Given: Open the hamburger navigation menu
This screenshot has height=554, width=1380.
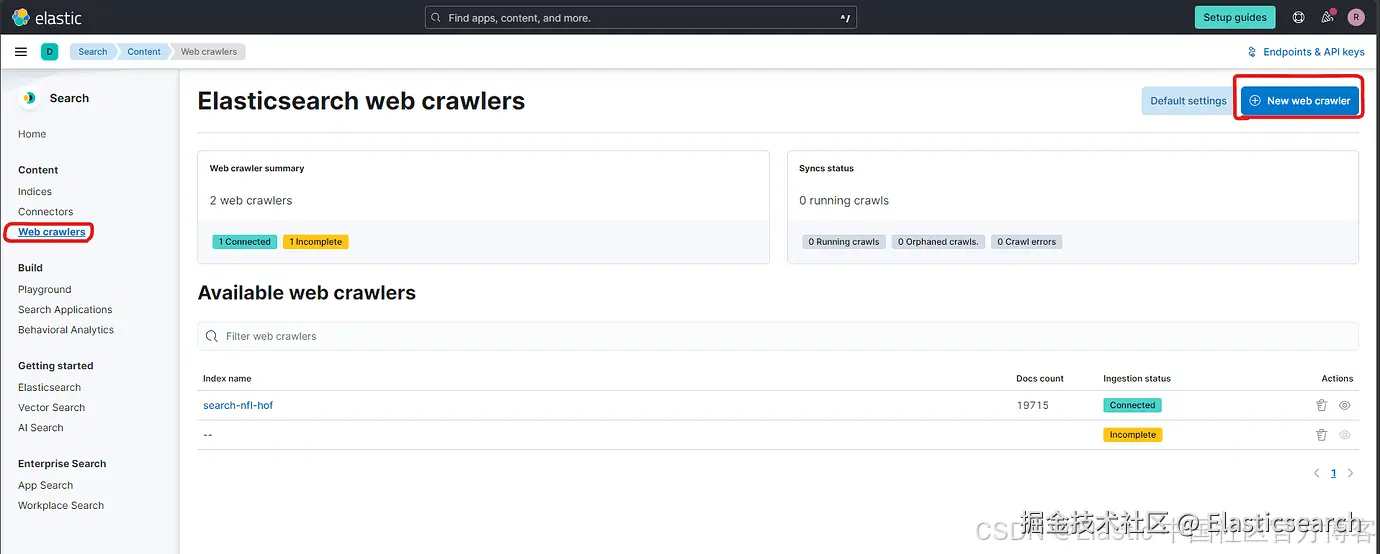Looking at the screenshot, I should click(x=21, y=52).
